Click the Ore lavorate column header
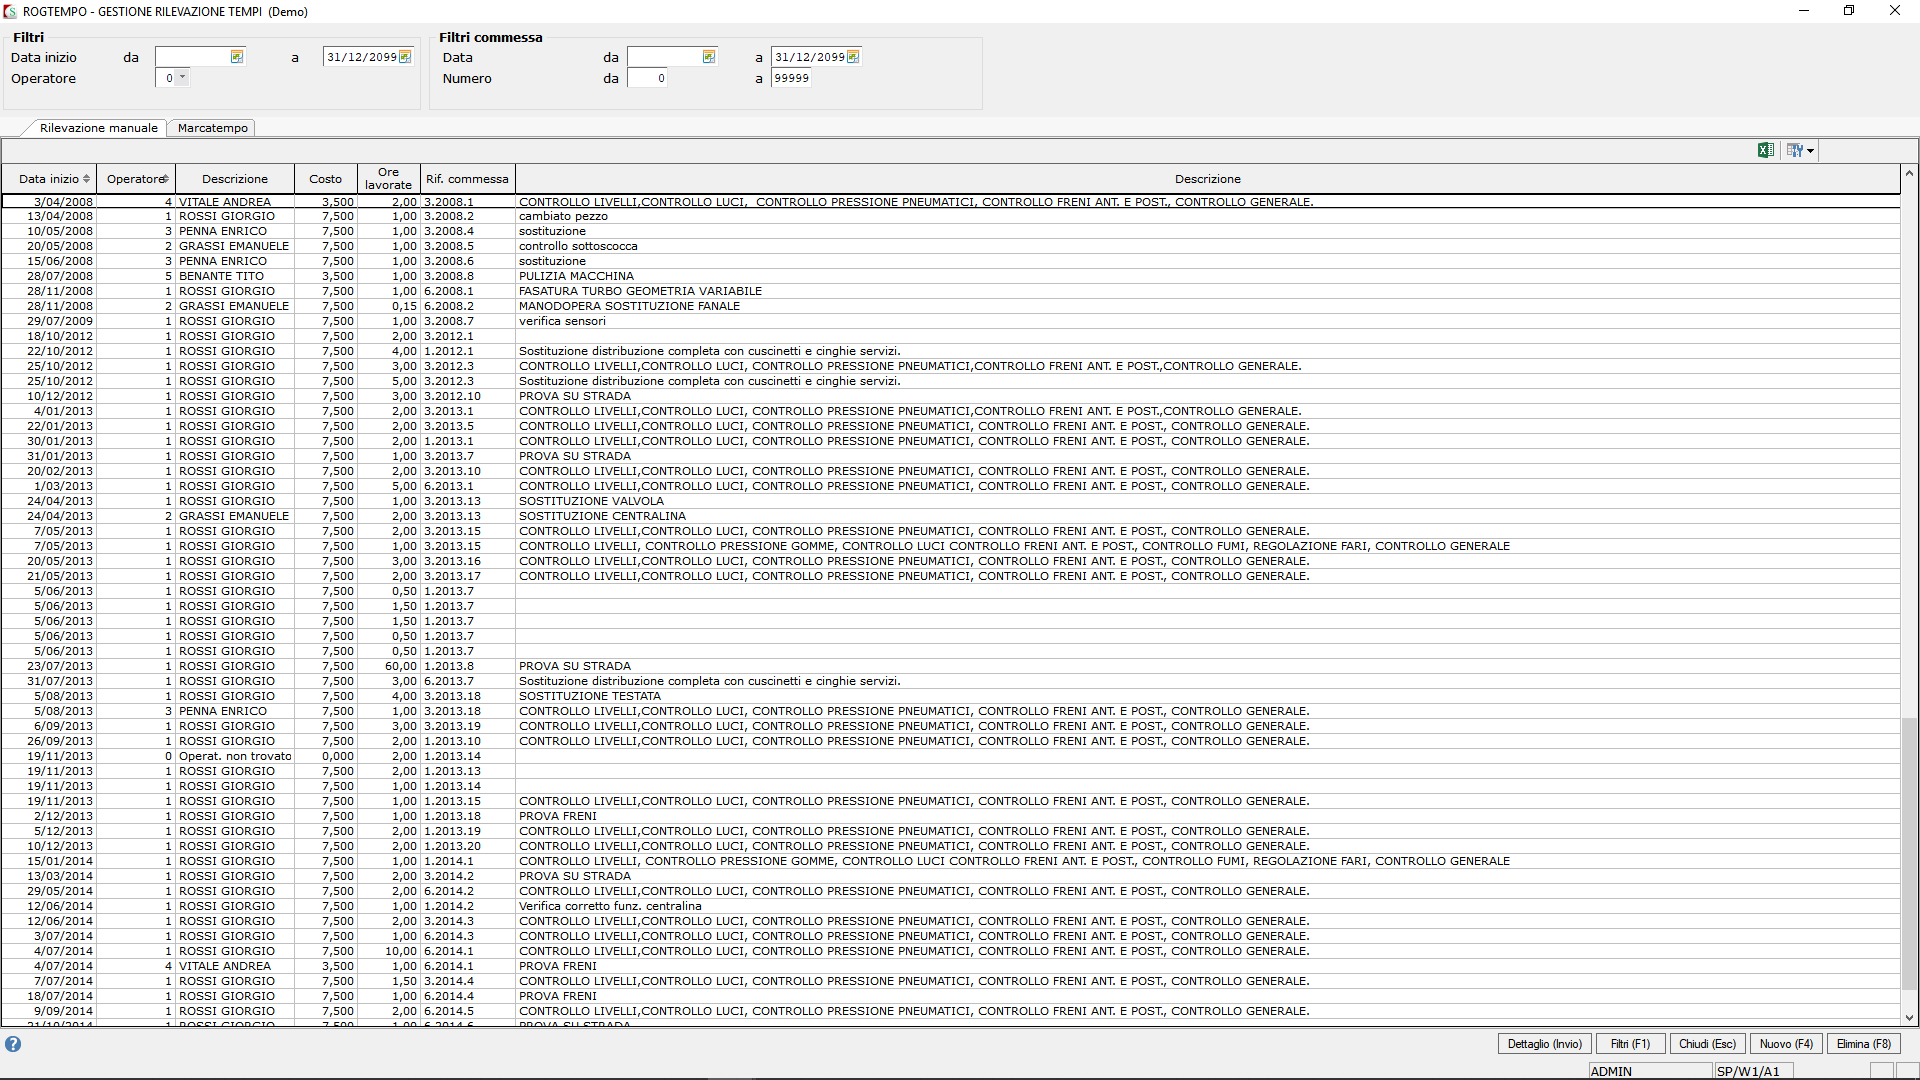Image resolution: width=1920 pixels, height=1080 pixels. pos(388,179)
